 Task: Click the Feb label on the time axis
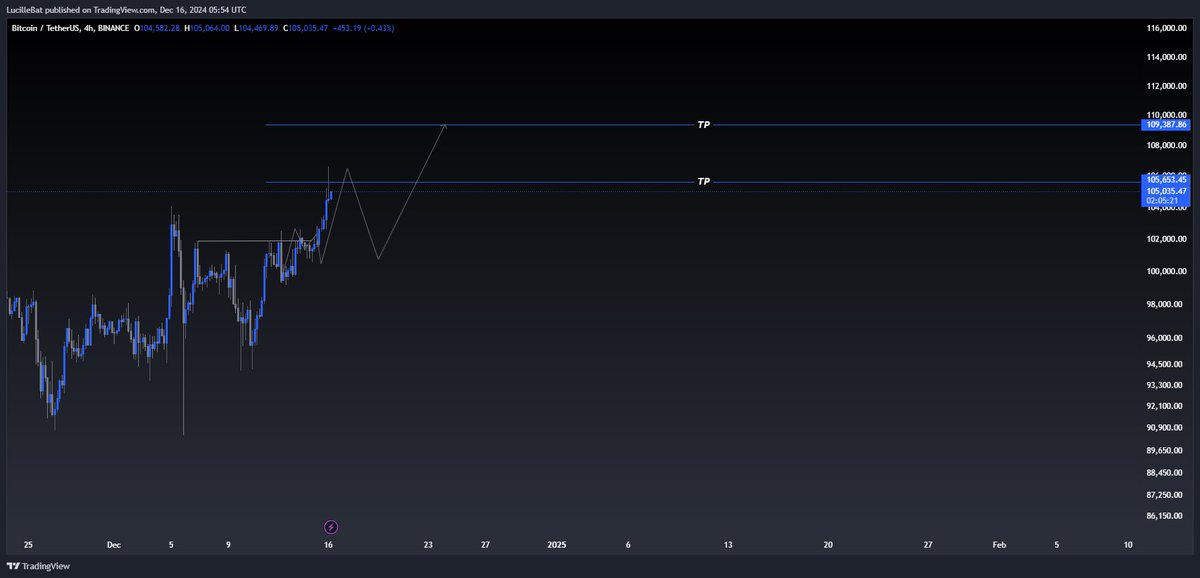999,545
